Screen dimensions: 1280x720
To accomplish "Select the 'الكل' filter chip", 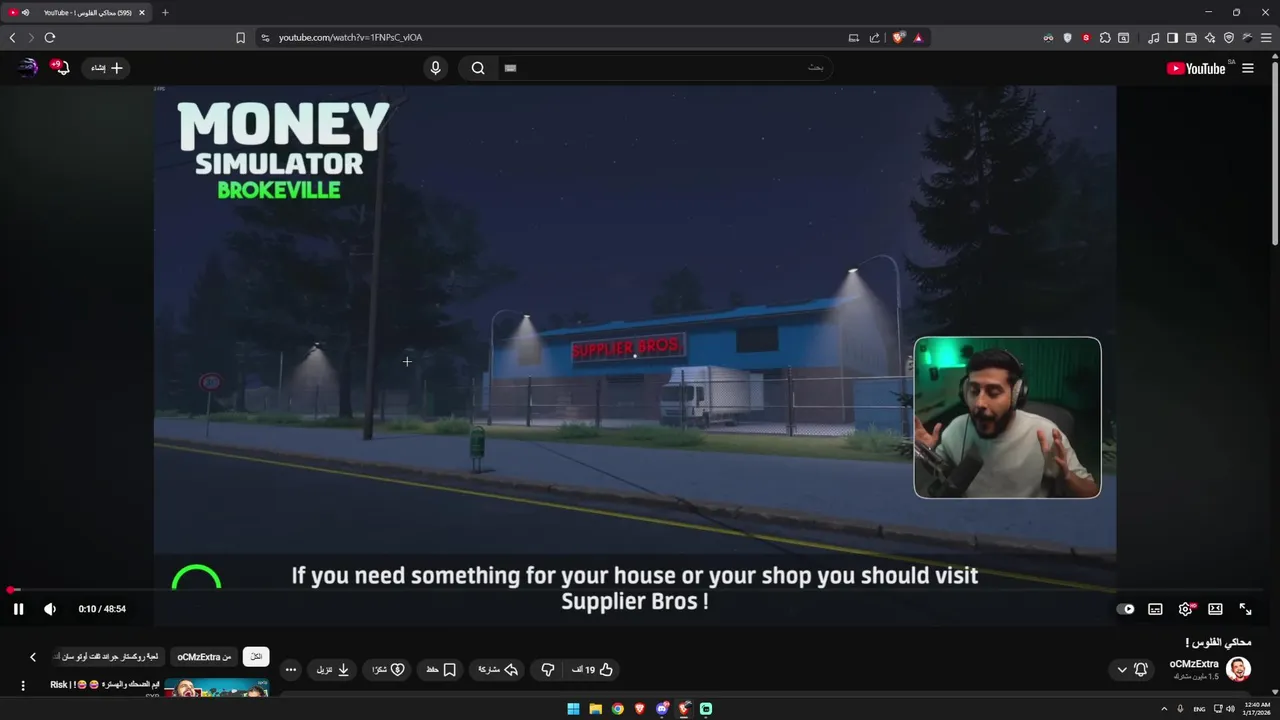I will tap(256, 657).
